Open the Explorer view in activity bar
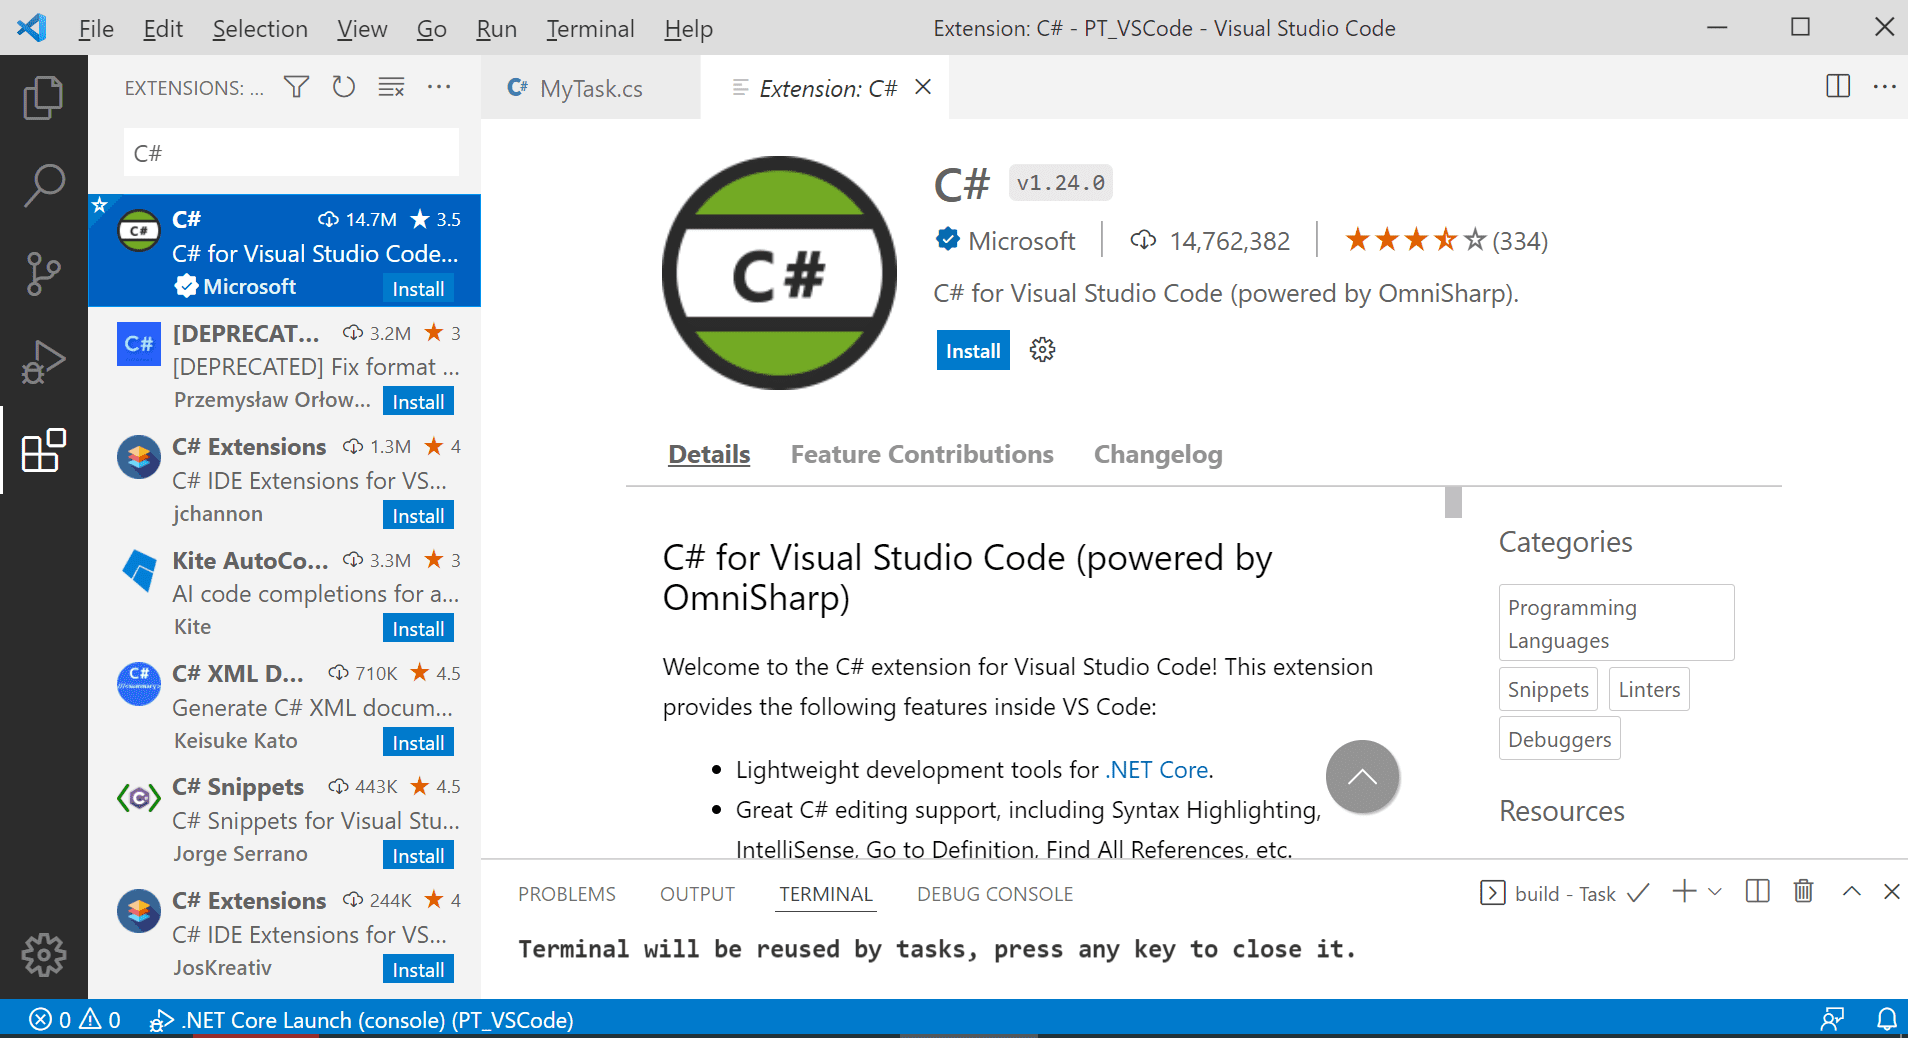The height and width of the screenshot is (1038, 1908). (x=43, y=98)
